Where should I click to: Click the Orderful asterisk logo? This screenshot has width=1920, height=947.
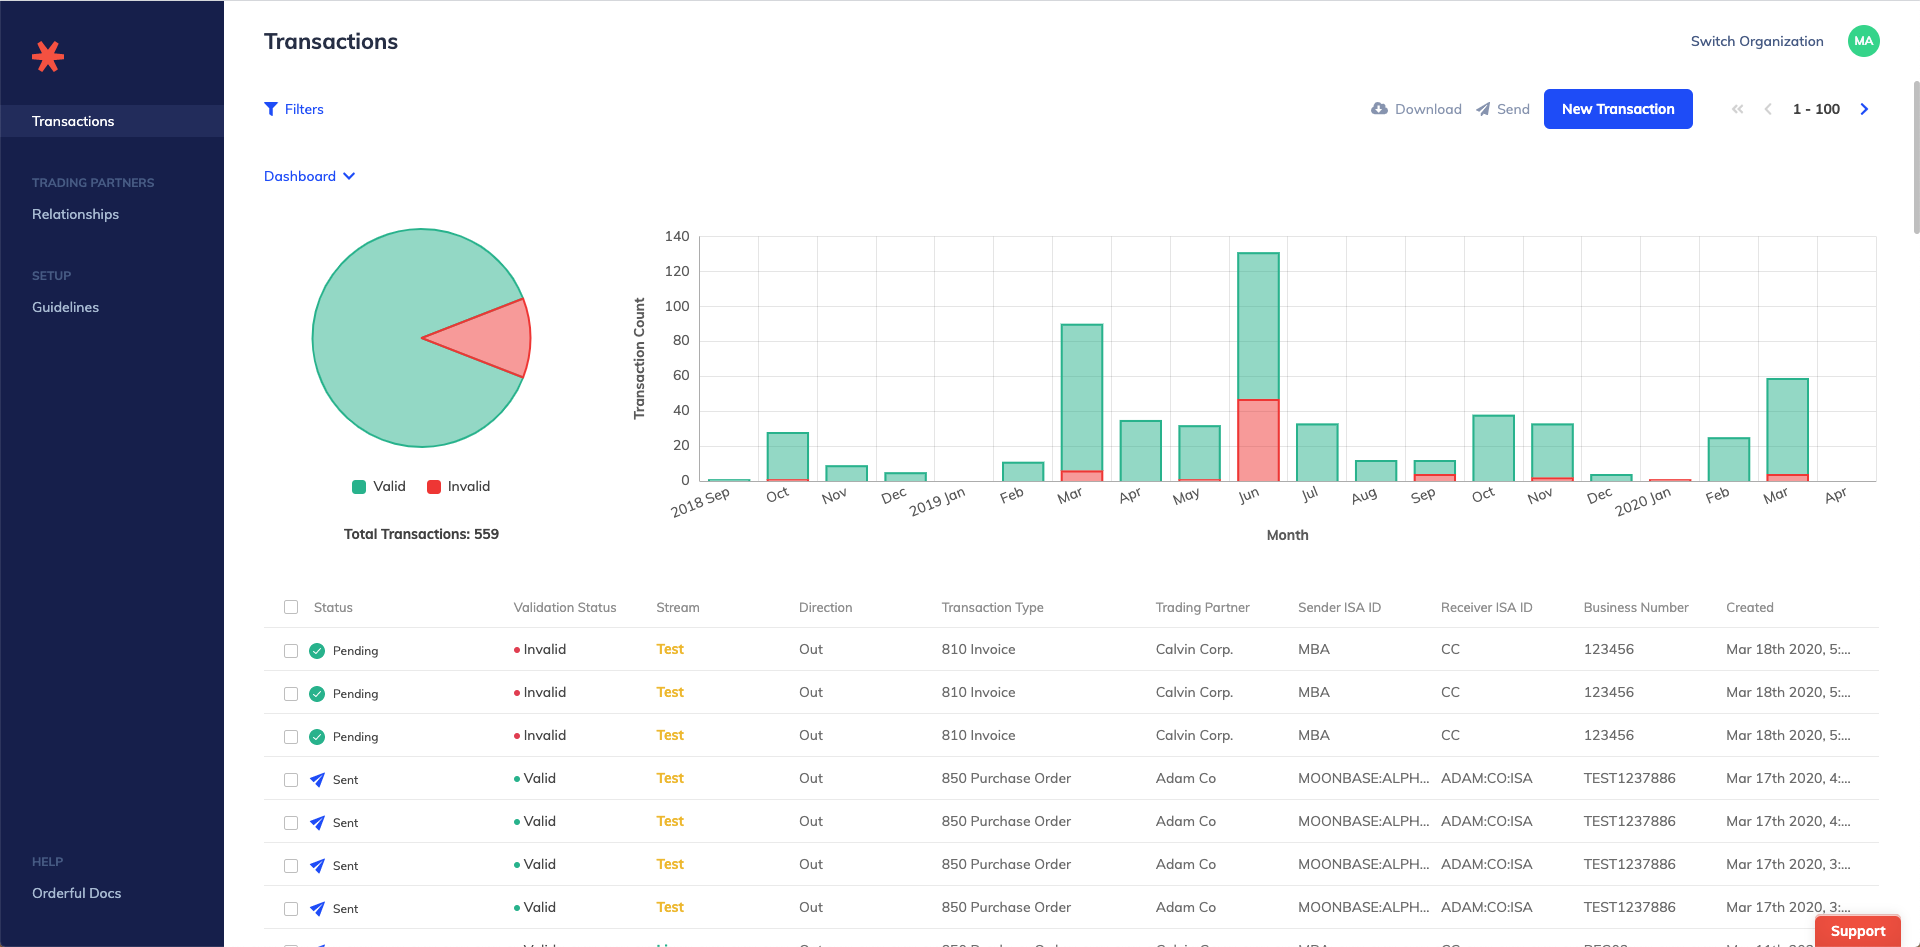coord(48,56)
